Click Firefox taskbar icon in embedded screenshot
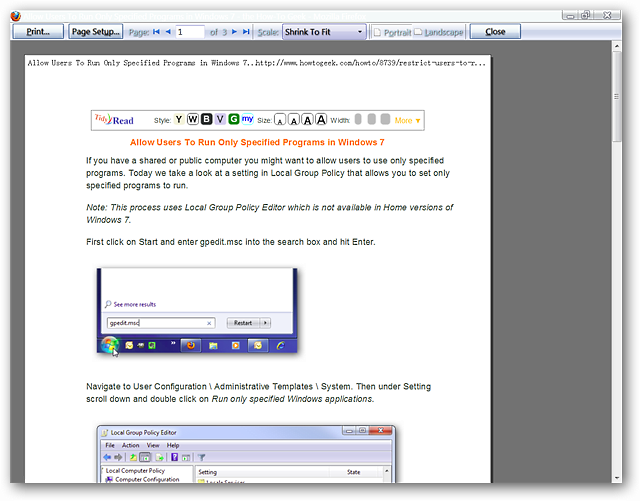Screen dimensions: 640x501 coord(191,346)
